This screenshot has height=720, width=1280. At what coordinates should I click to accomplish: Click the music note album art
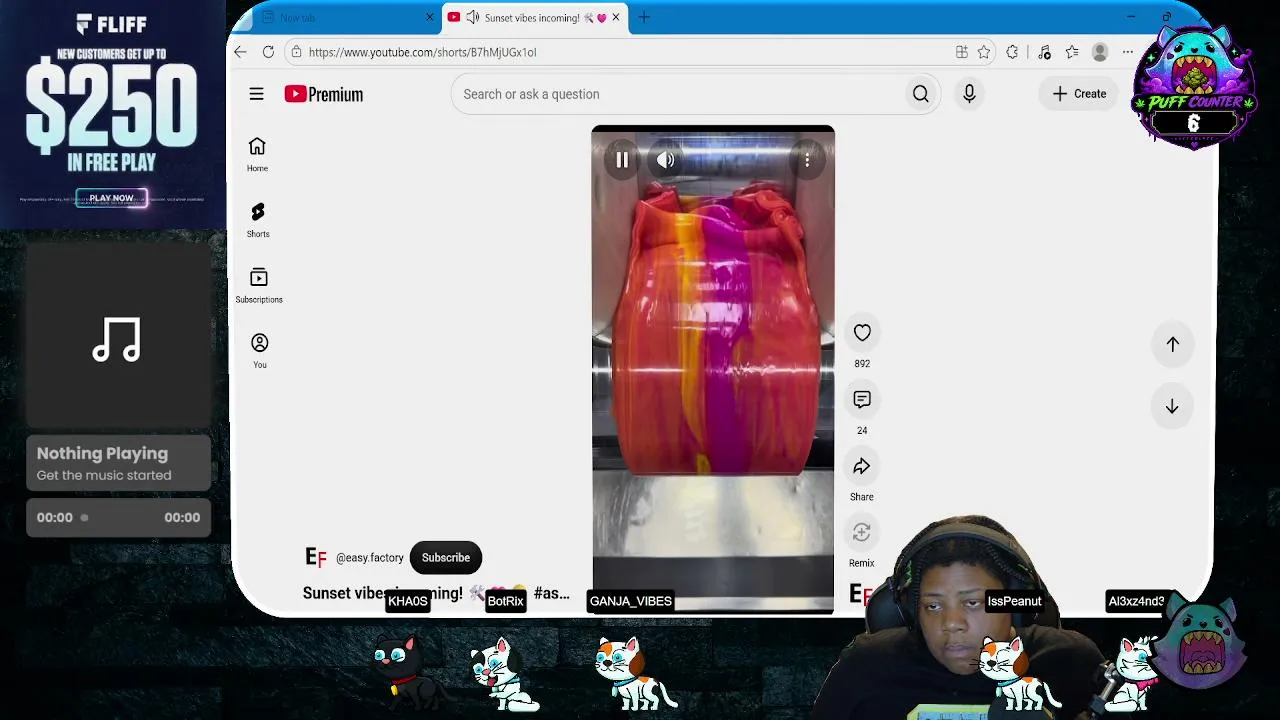[x=117, y=338]
